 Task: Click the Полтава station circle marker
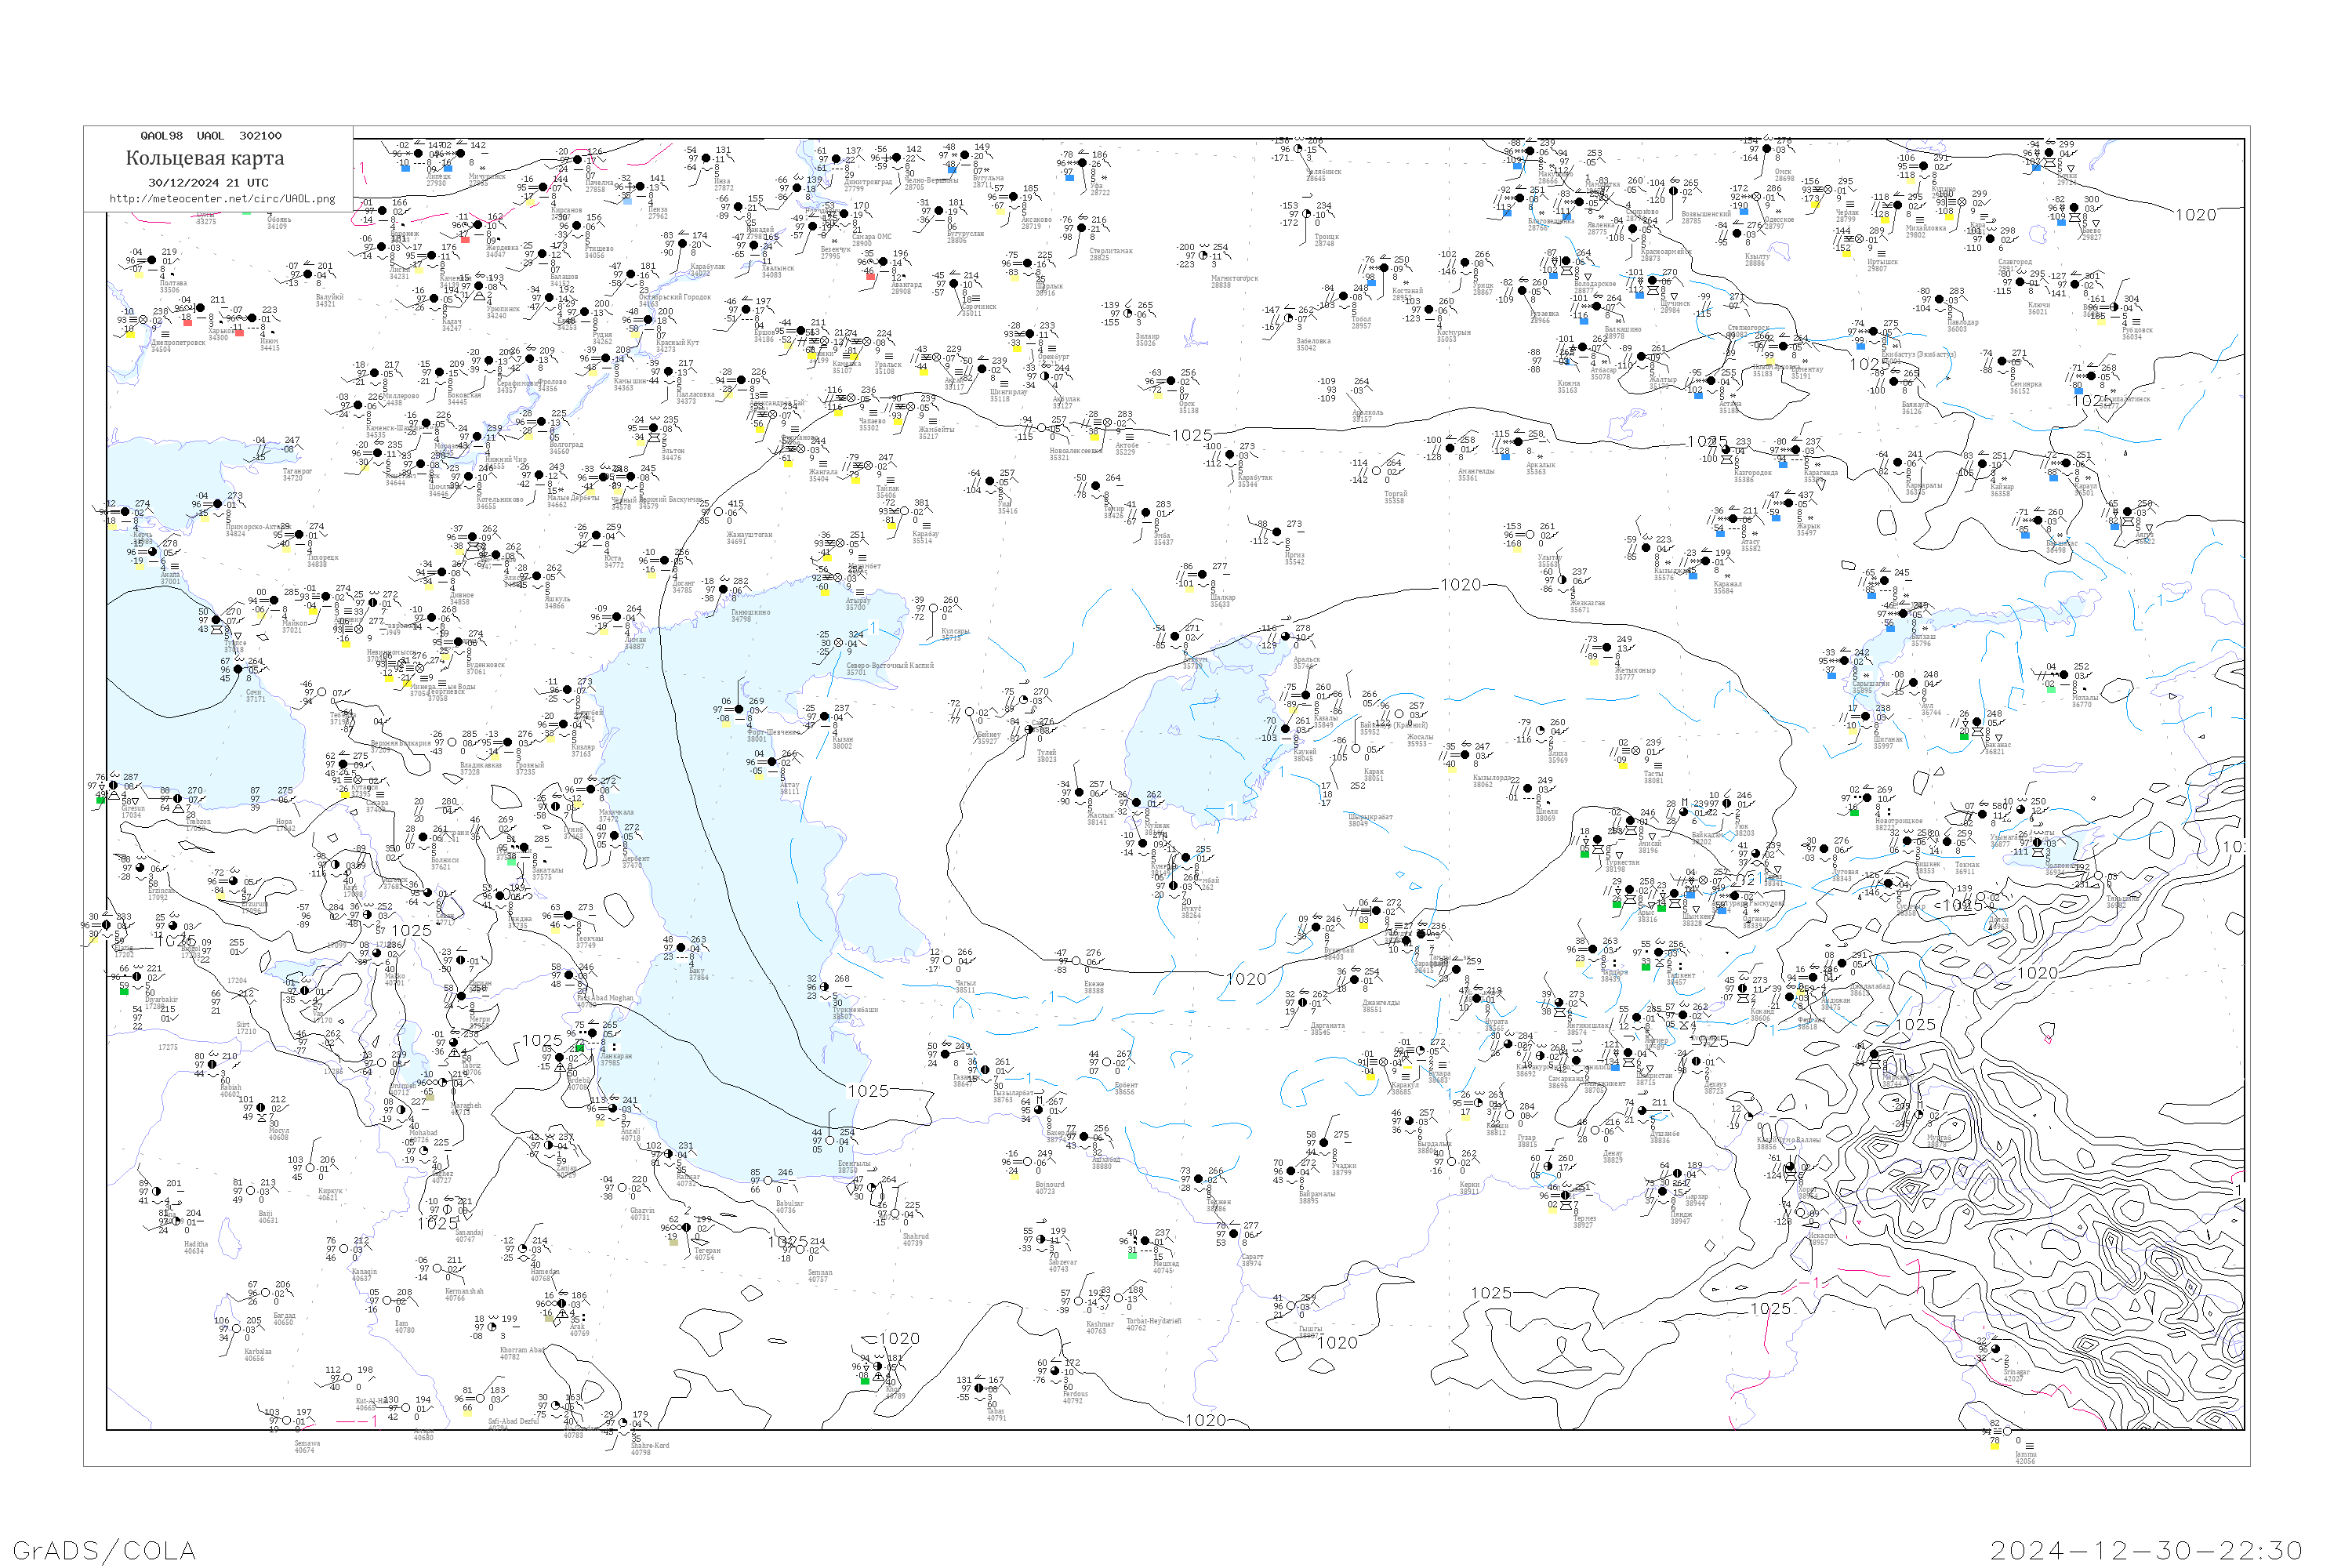151,260
